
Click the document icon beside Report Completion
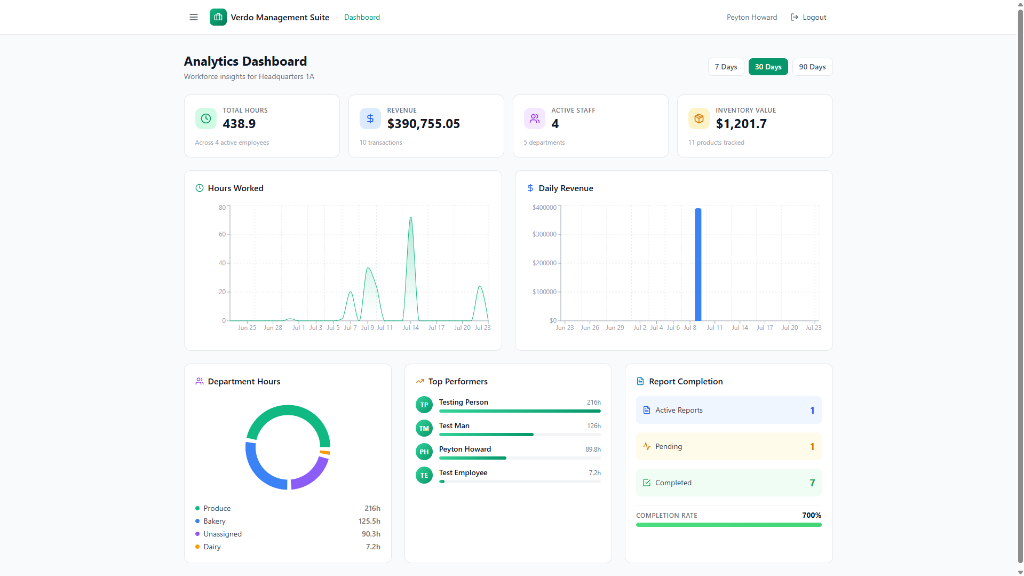pyautogui.click(x=640, y=381)
